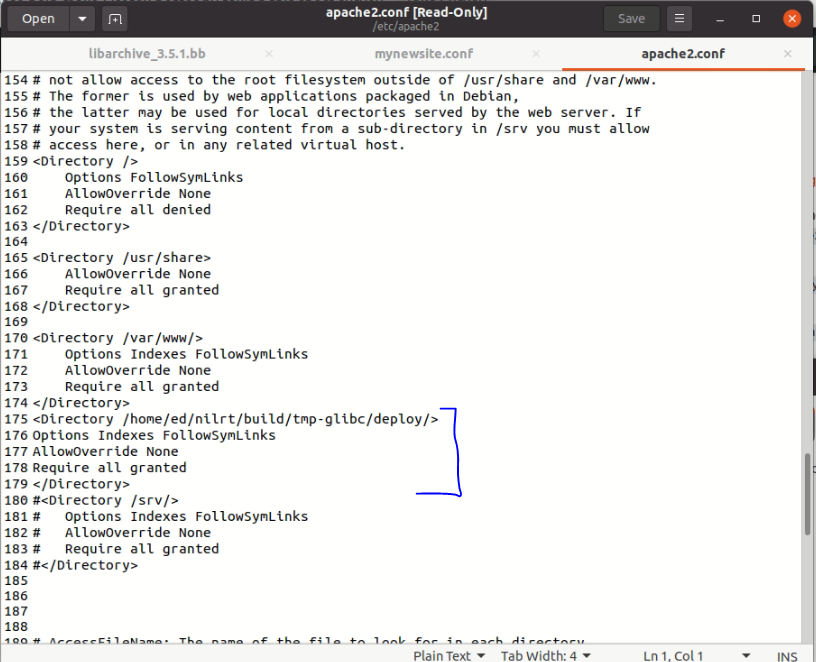
Task: Click '# AllowOverride None' on line 182
Action: coord(122,533)
